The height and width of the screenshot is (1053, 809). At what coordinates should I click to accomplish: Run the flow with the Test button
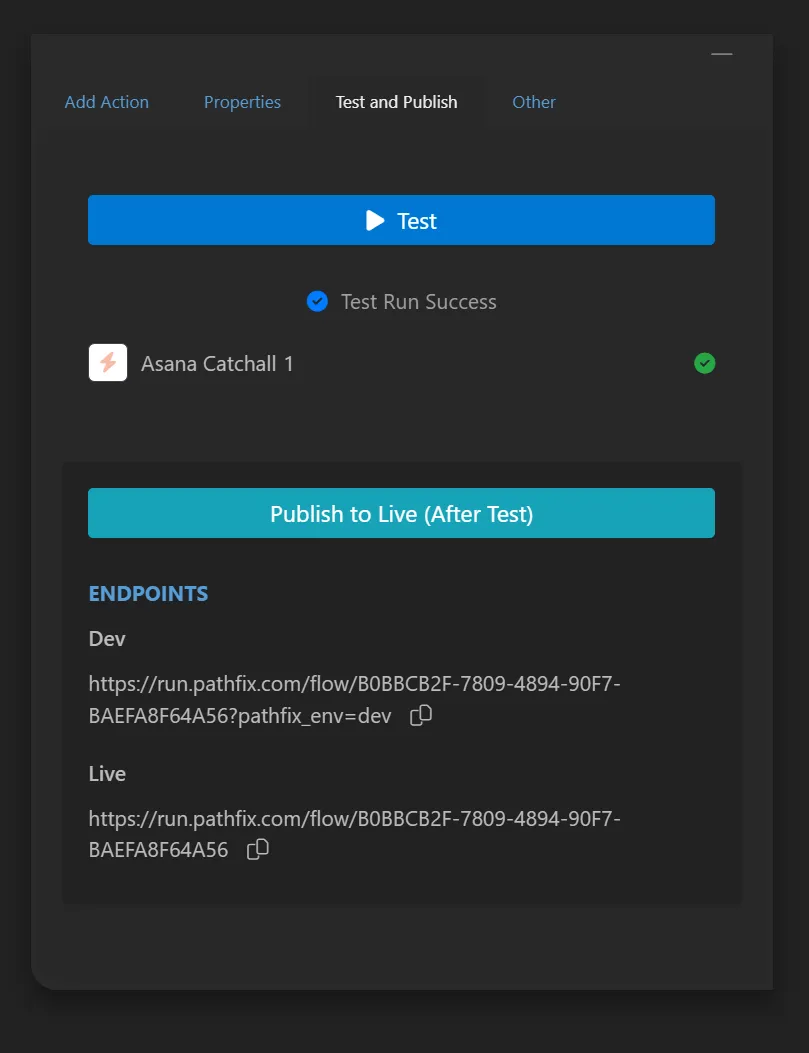point(401,220)
